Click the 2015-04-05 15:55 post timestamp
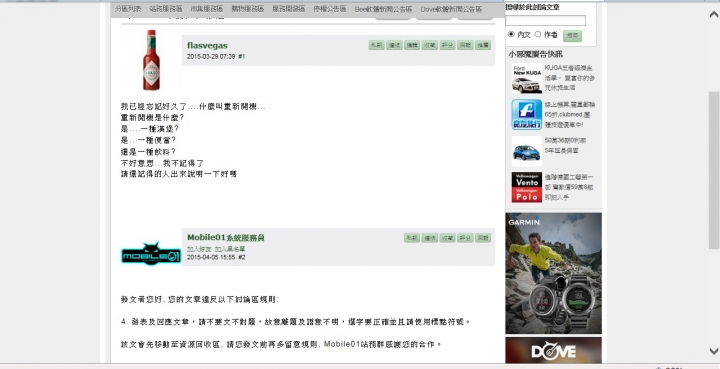The width and height of the screenshot is (720, 369). pyautogui.click(x=211, y=257)
